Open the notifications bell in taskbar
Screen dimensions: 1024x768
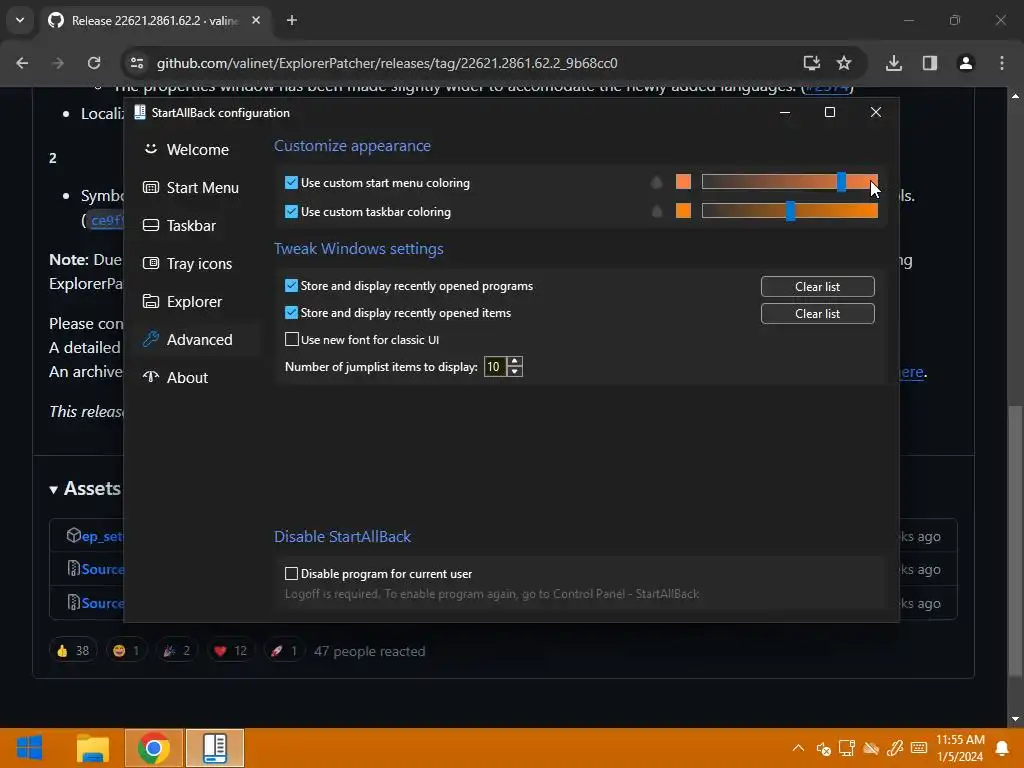(1001, 748)
